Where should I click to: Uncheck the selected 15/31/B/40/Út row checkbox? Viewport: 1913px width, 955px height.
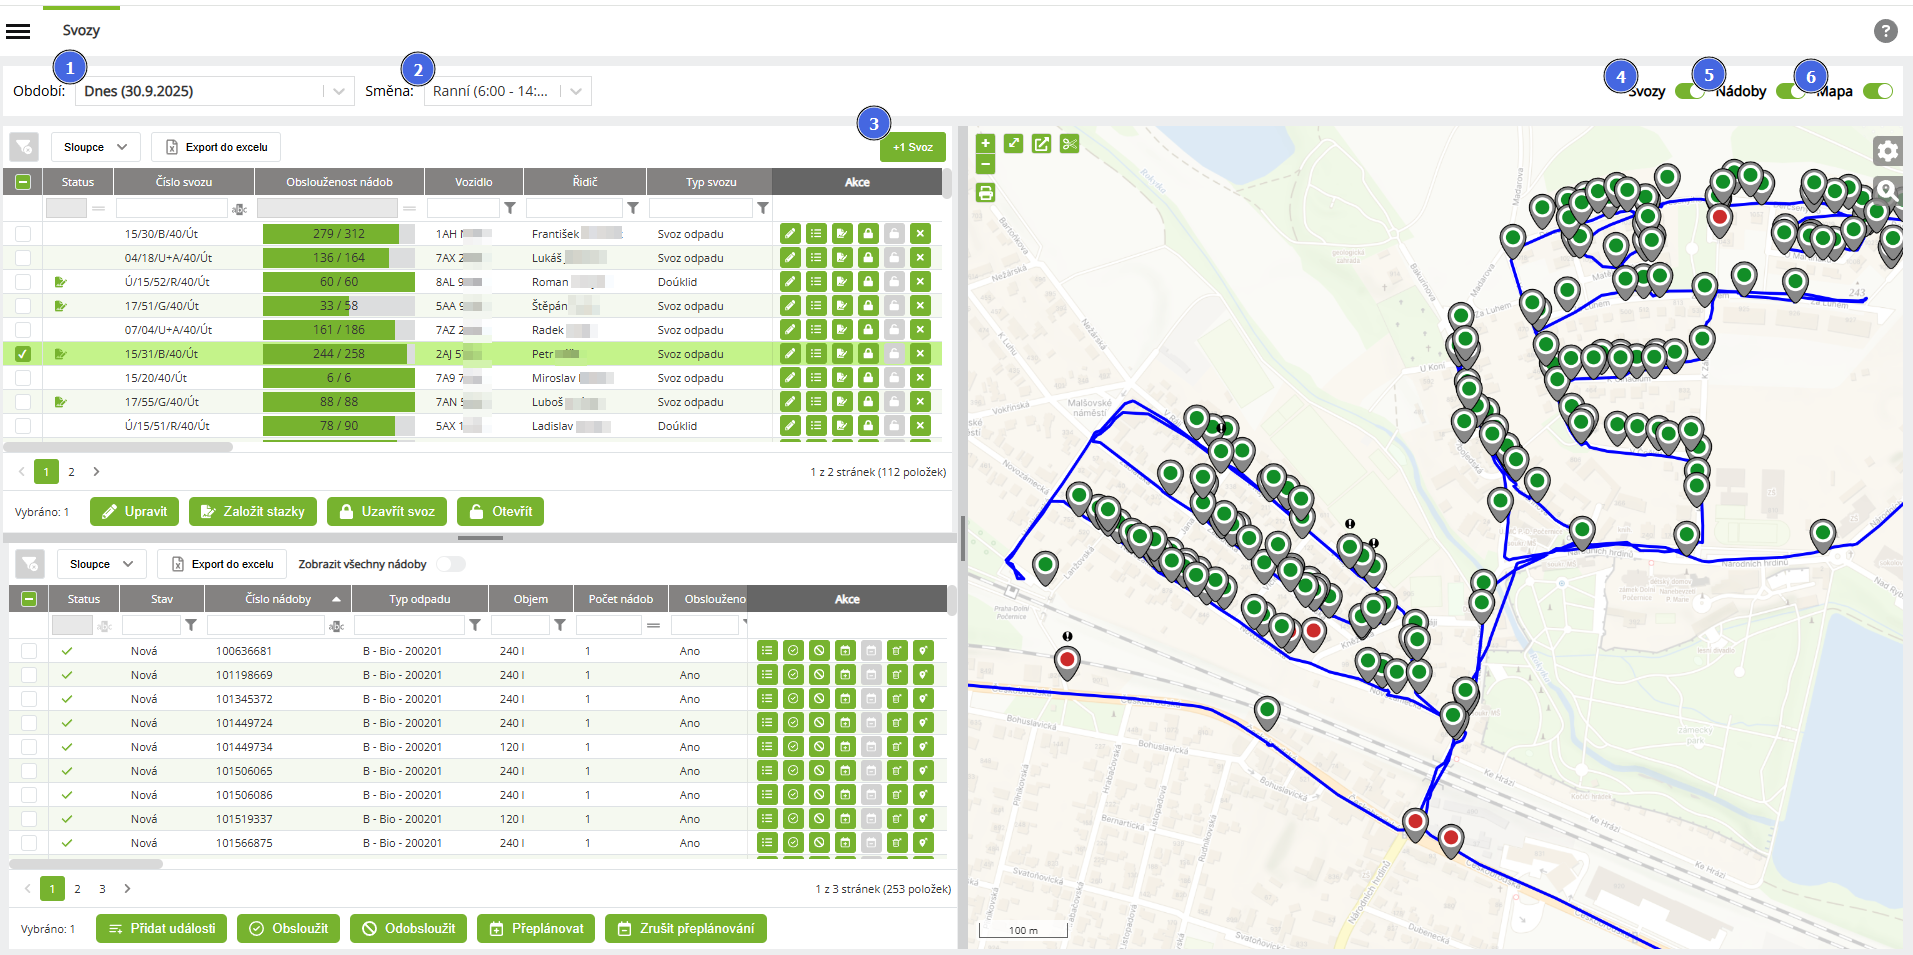pyautogui.click(x=23, y=354)
